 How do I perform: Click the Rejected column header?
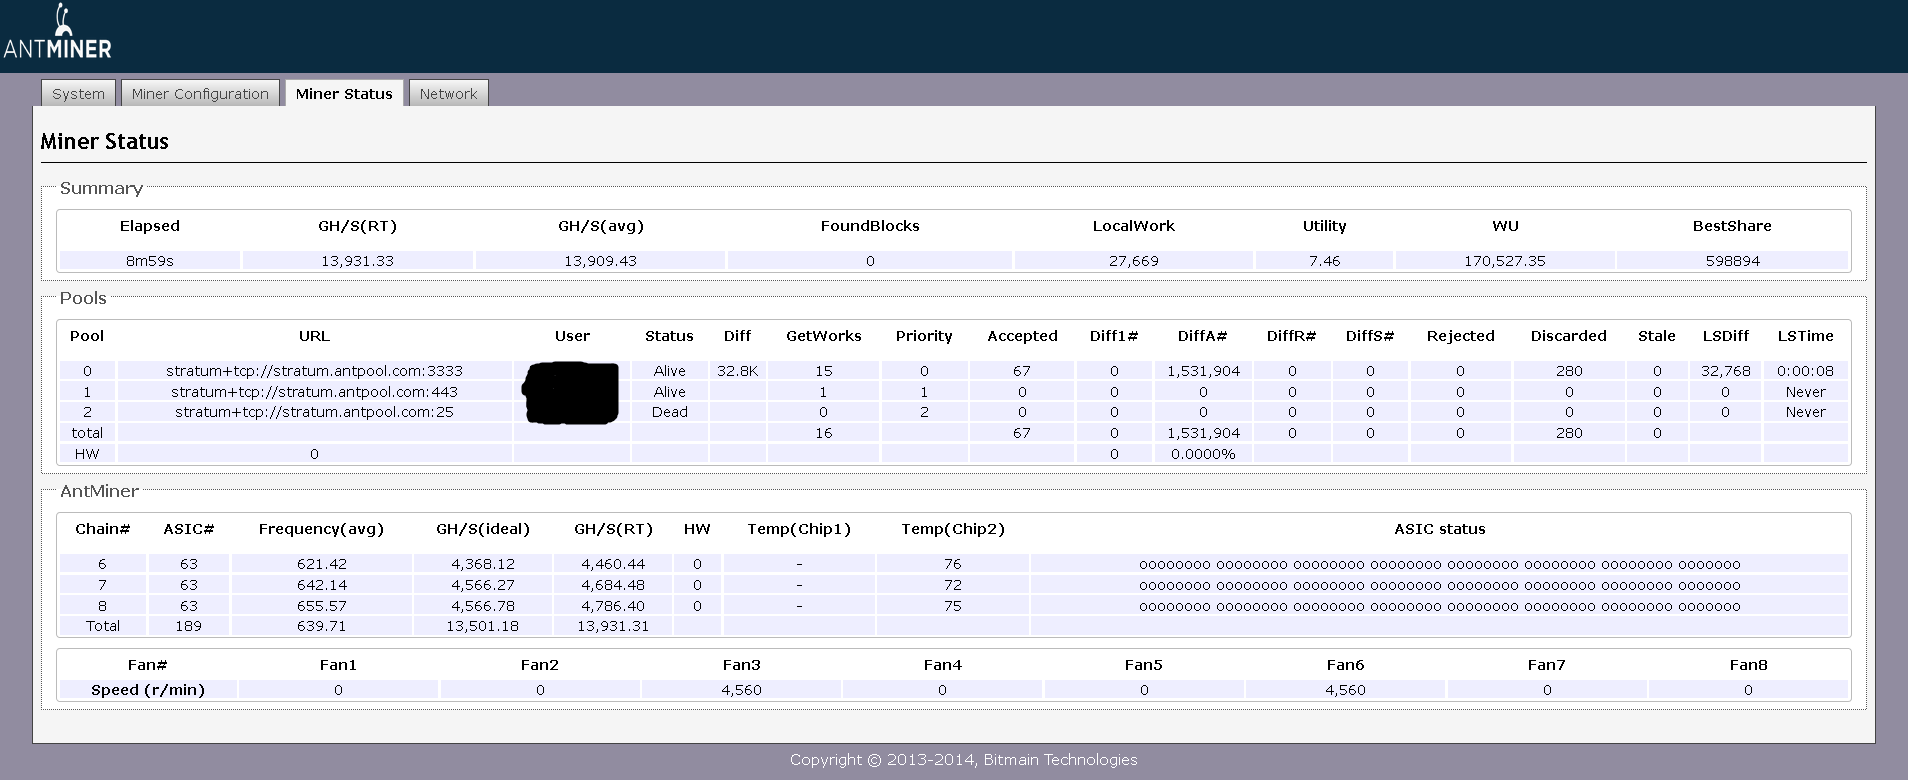coord(1460,336)
